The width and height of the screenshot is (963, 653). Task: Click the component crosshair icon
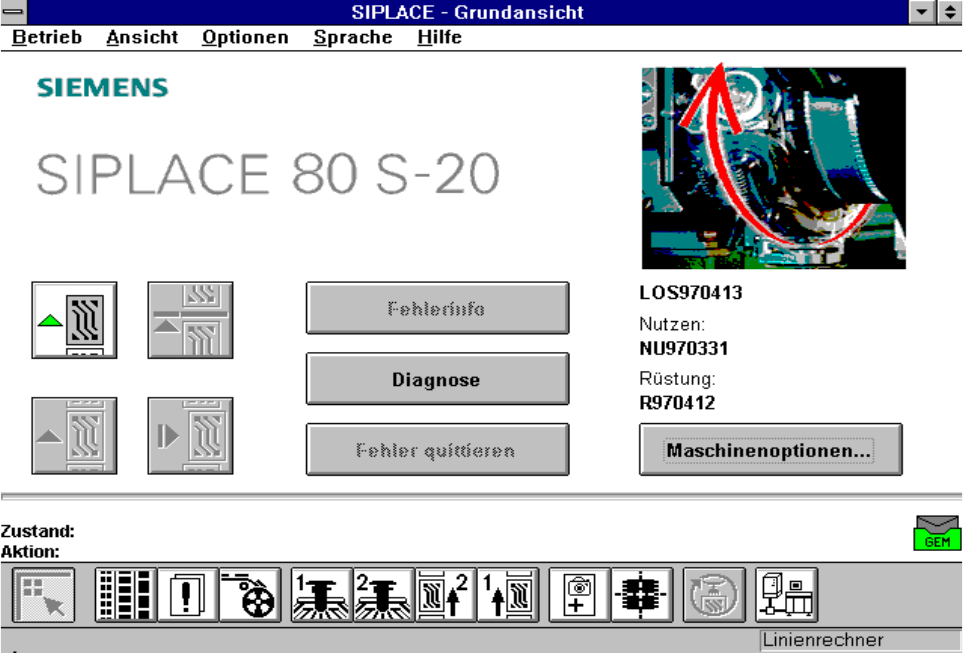642,595
